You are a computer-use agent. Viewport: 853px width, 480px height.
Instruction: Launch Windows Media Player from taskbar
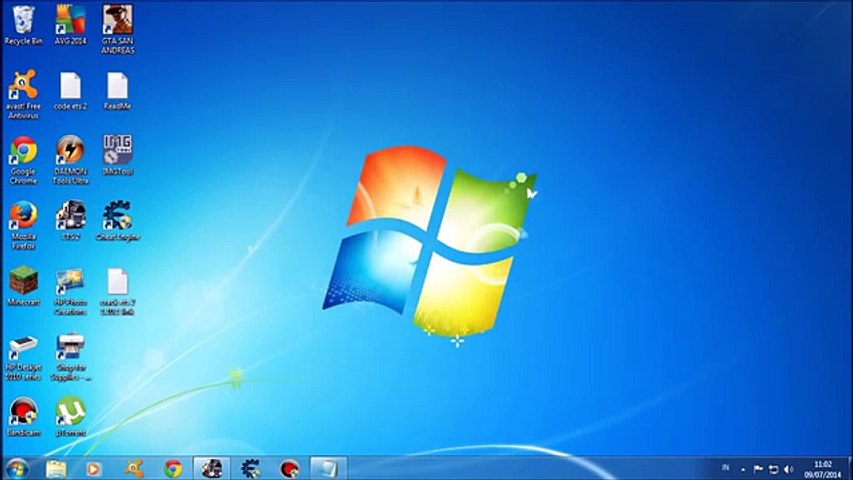click(x=94, y=469)
